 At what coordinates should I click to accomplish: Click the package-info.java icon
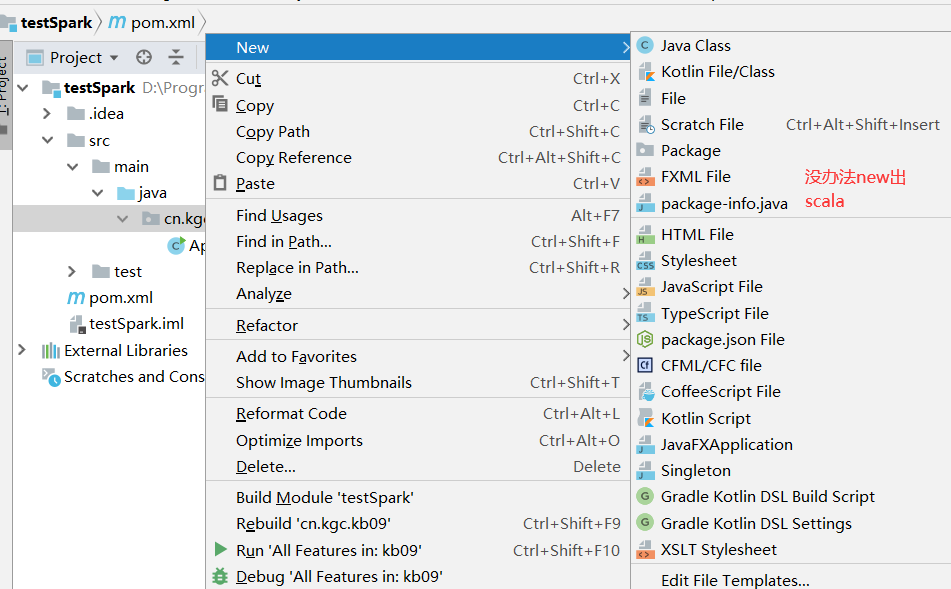(x=645, y=203)
